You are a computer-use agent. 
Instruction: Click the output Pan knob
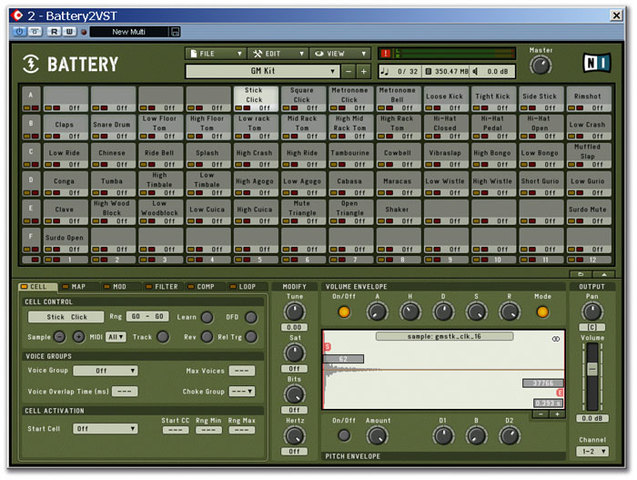(x=592, y=312)
